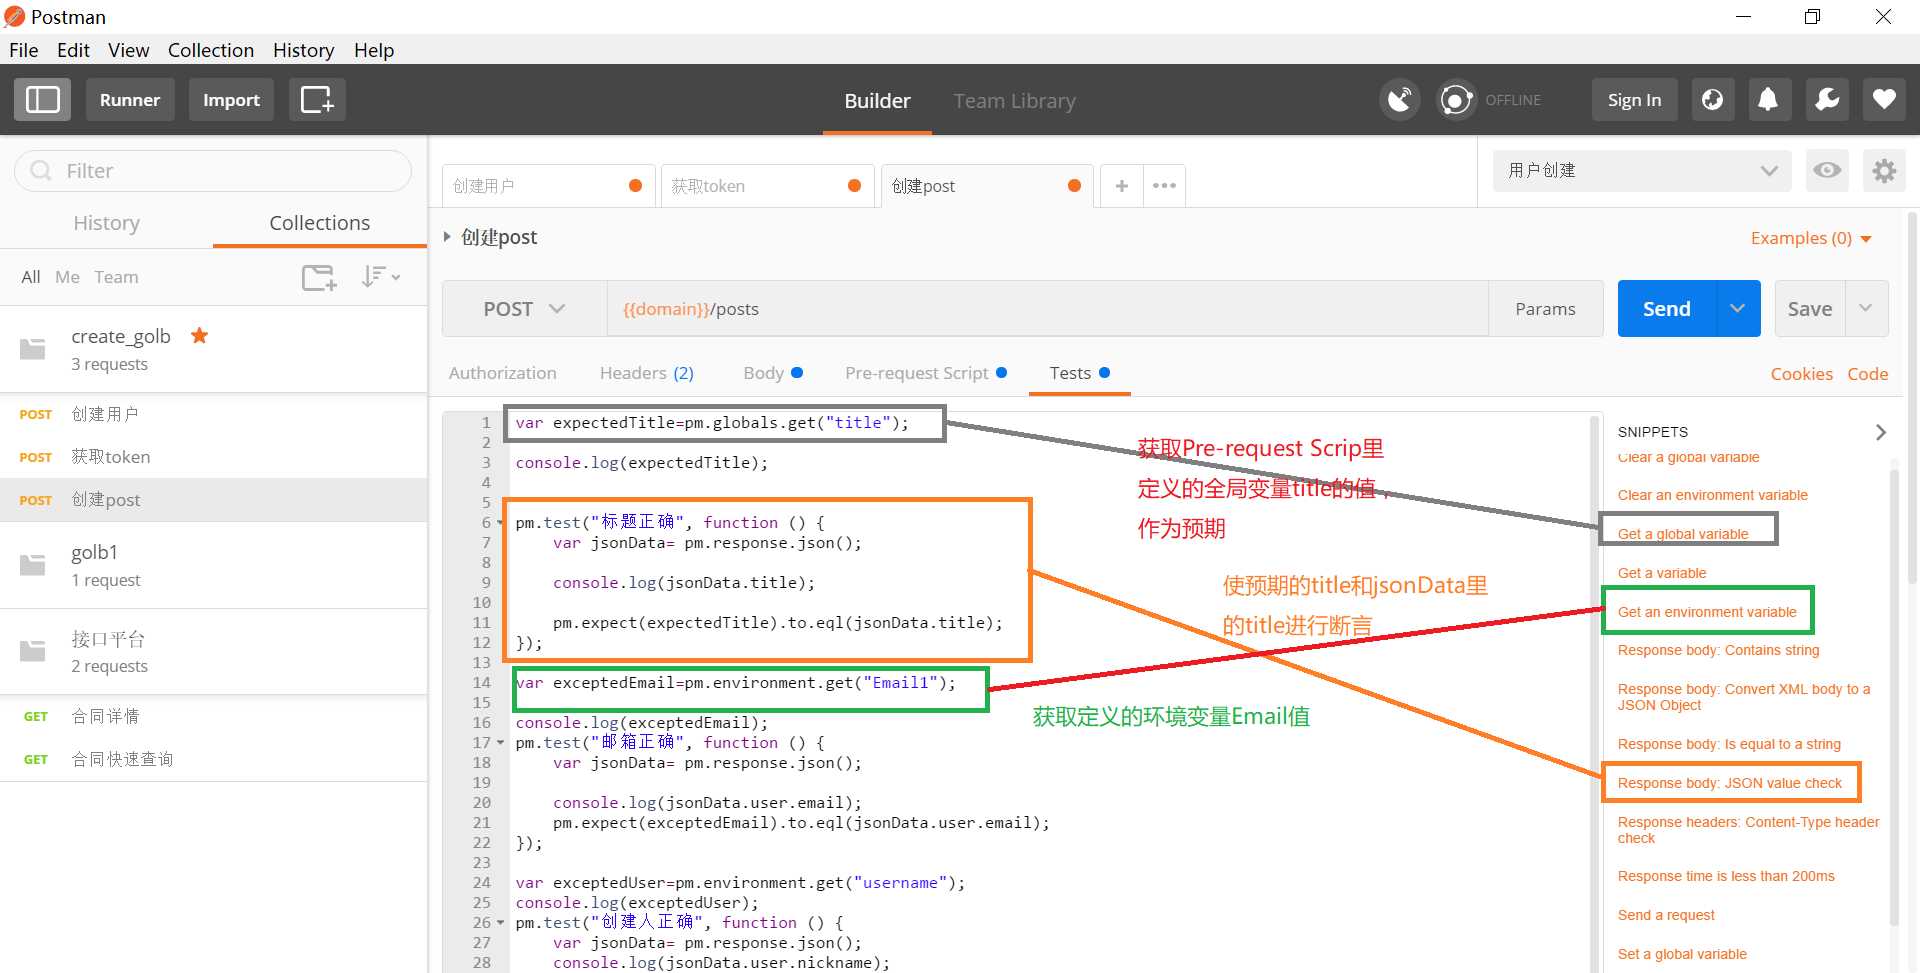Open settings wrench icon
The width and height of the screenshot is (1920, 973).
1827,100
